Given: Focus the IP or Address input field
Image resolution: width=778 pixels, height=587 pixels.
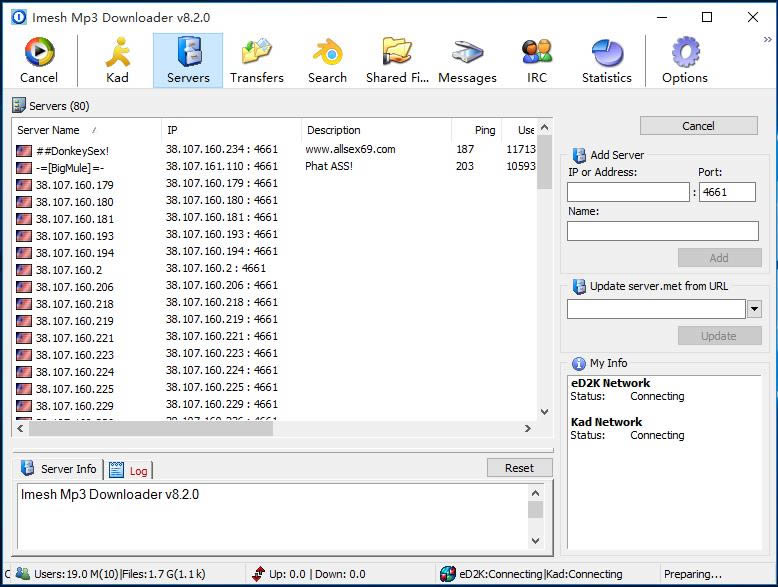Looking at the screenshot, I should pyautogui.click(x=628, y=192).
